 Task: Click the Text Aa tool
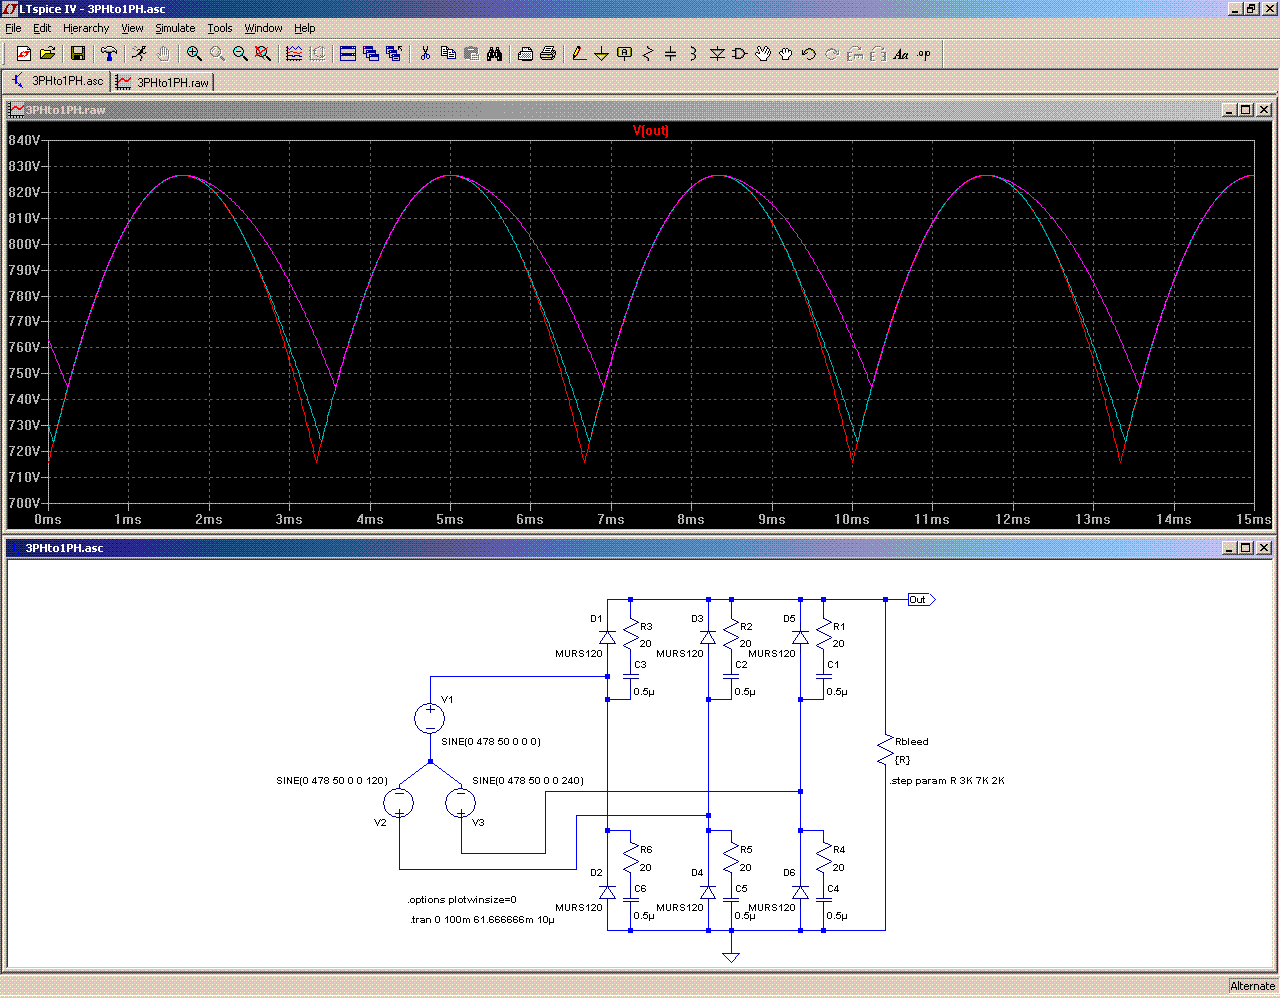click(x=901, y=54)
